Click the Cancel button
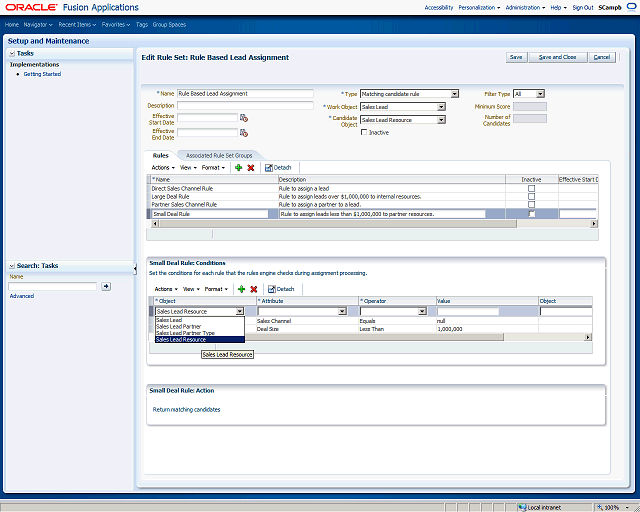 602,57
